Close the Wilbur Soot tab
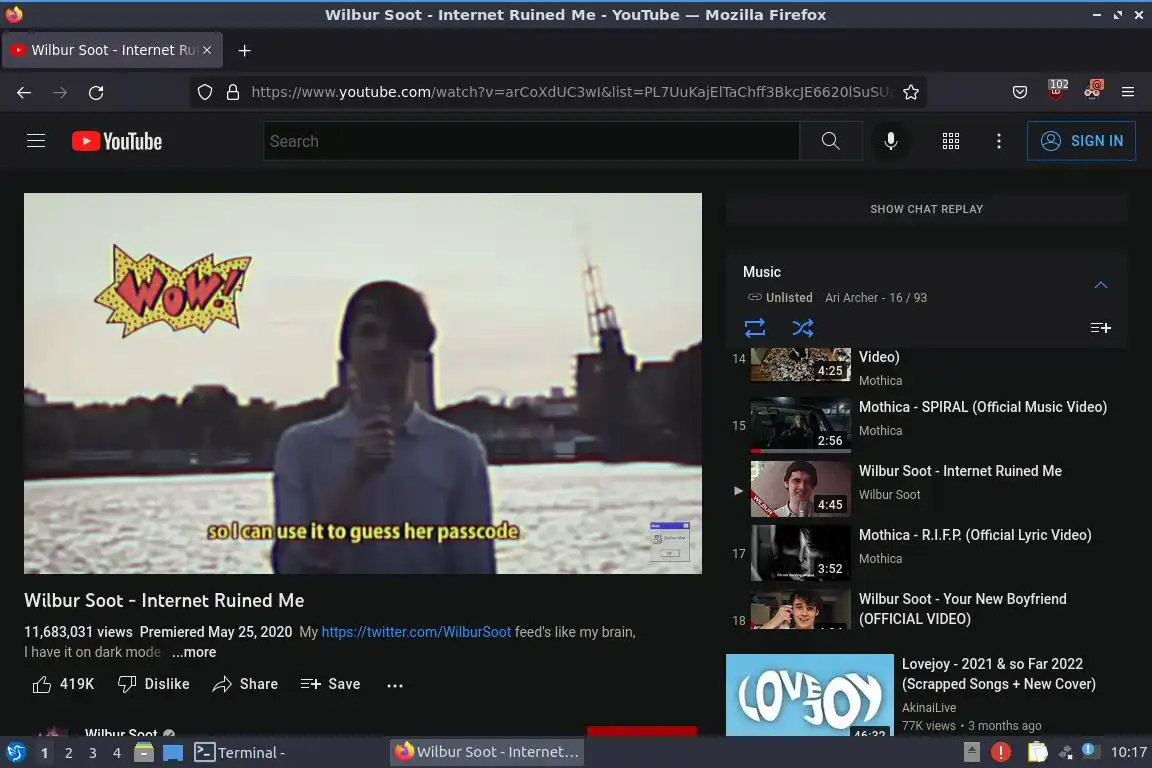Screen dimensions: 1152x768 (207, 50)
